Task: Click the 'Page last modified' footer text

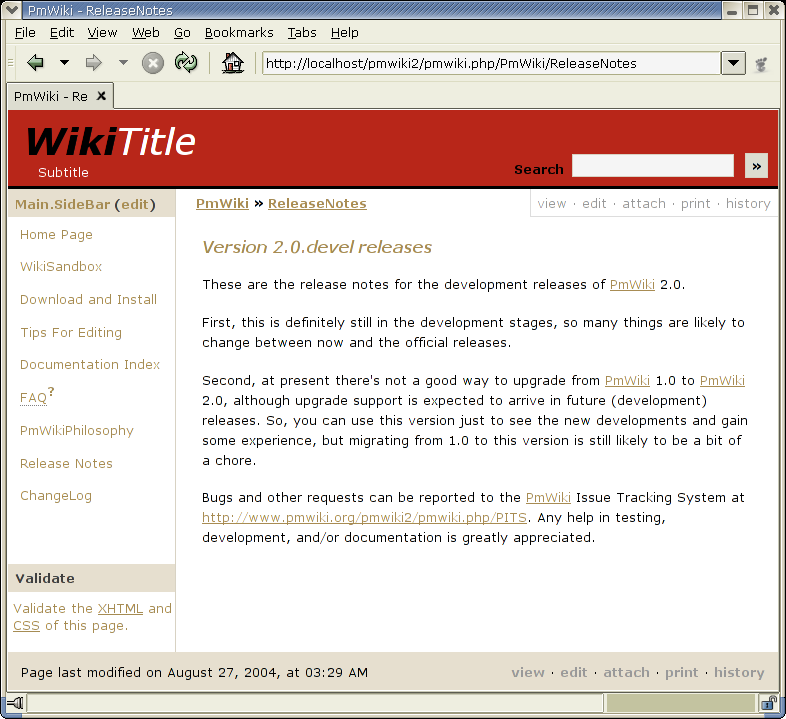Action: (194, 672)
